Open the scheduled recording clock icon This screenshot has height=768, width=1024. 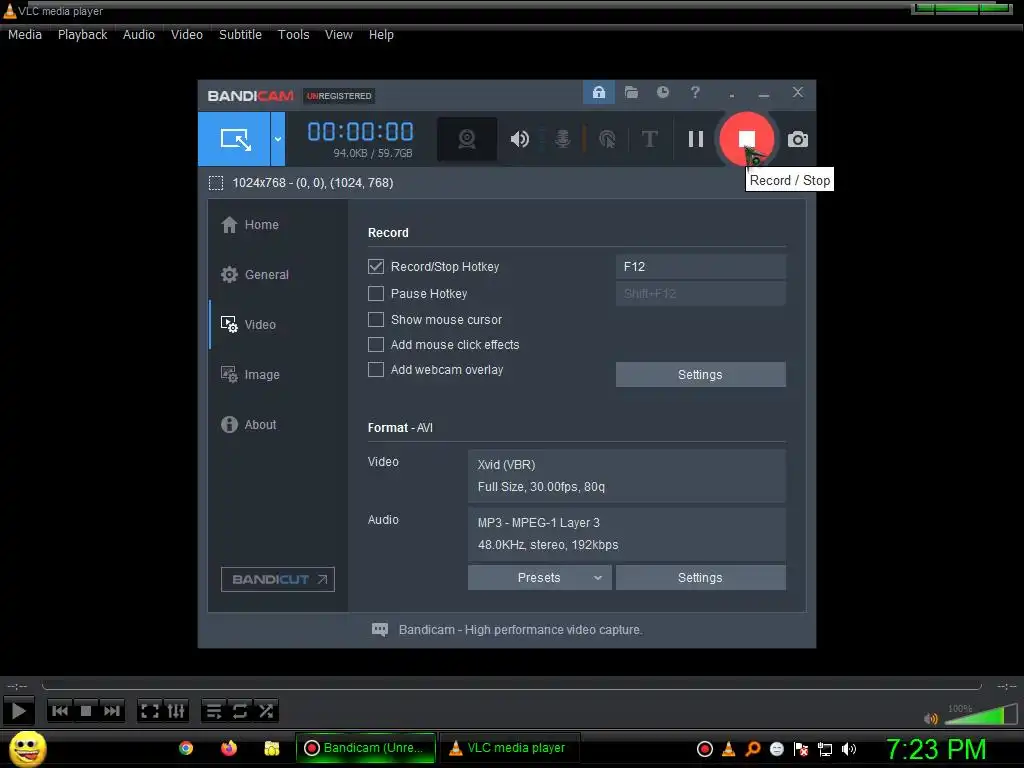pyautogui.click(x=663, y=92)
